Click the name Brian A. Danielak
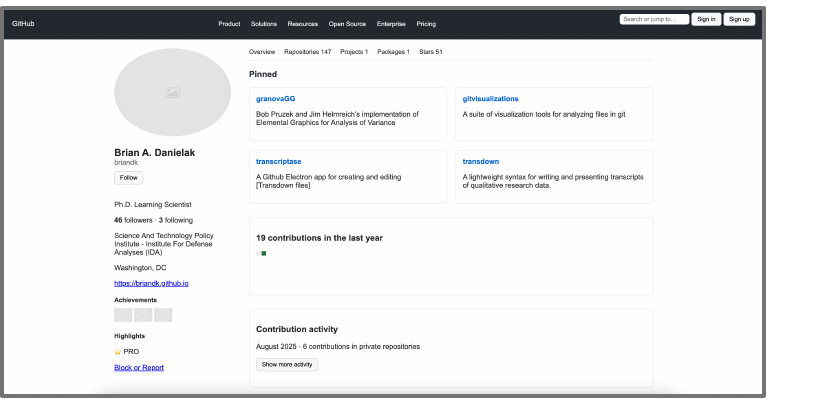The width and height of the screenshot is (825, 402). coord(155,153)
